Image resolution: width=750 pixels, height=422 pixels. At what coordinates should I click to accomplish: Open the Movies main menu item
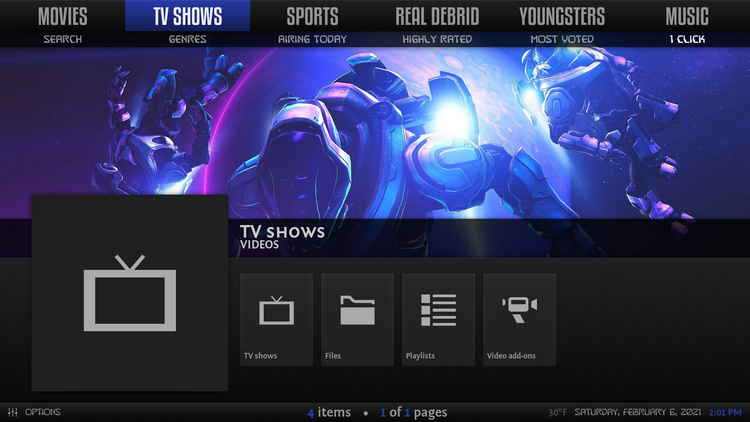(63, 16)
